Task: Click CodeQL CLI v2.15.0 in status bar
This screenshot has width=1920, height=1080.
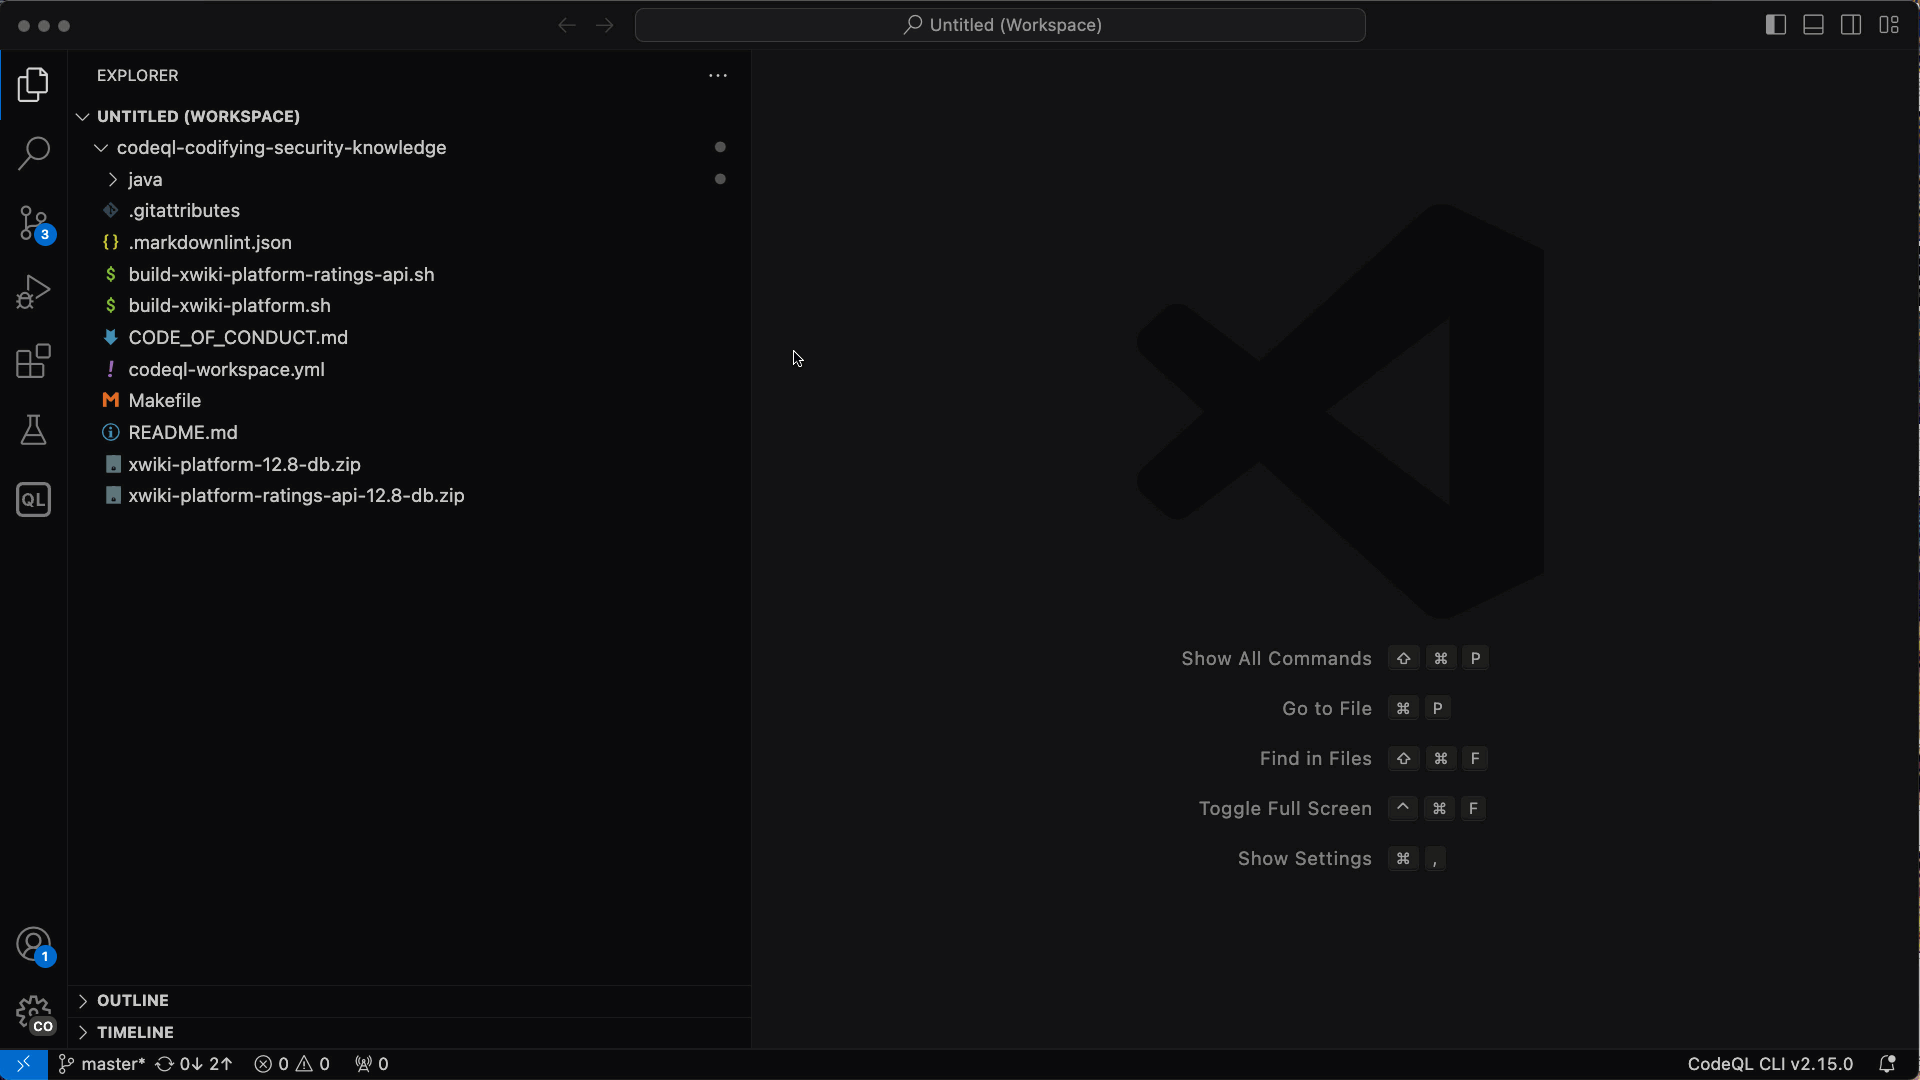Action: point(1769,1064)
